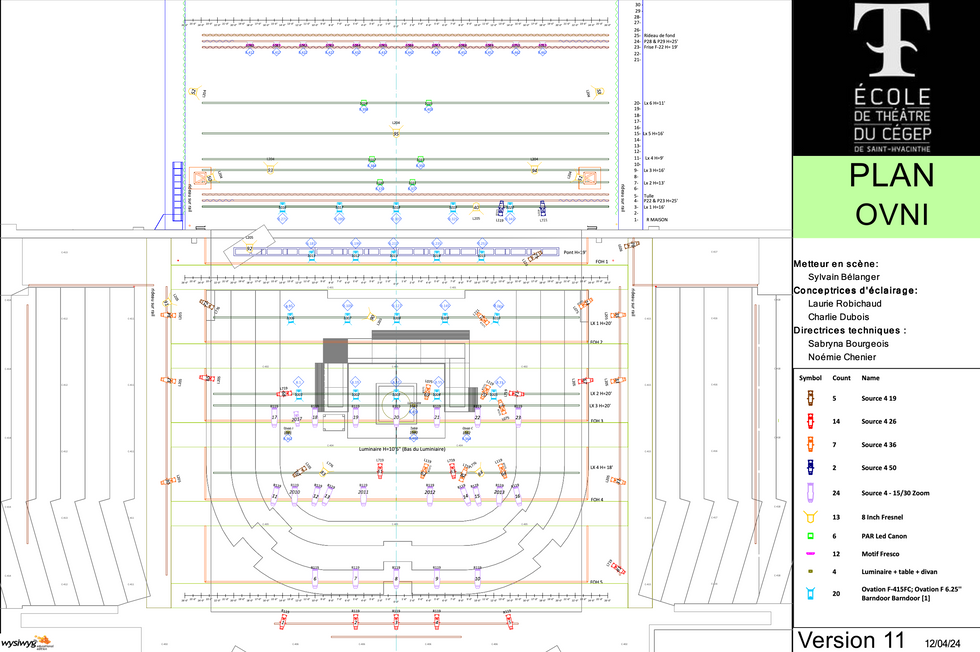Click the '8 Inch Fresnel' legend name
Viewport: 980px width, 652px height.
(x=882, y=518)
